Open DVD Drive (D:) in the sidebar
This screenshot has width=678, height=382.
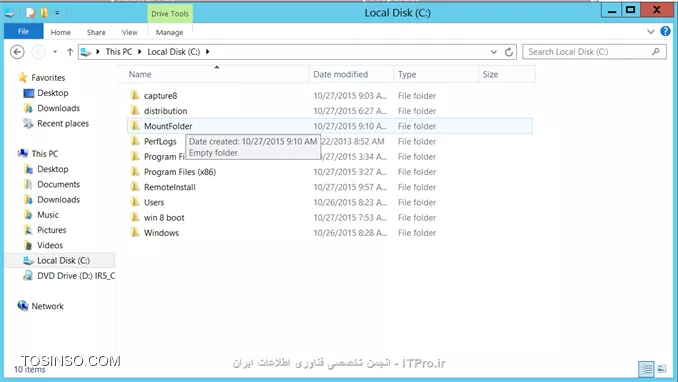[x=69, y=276]
